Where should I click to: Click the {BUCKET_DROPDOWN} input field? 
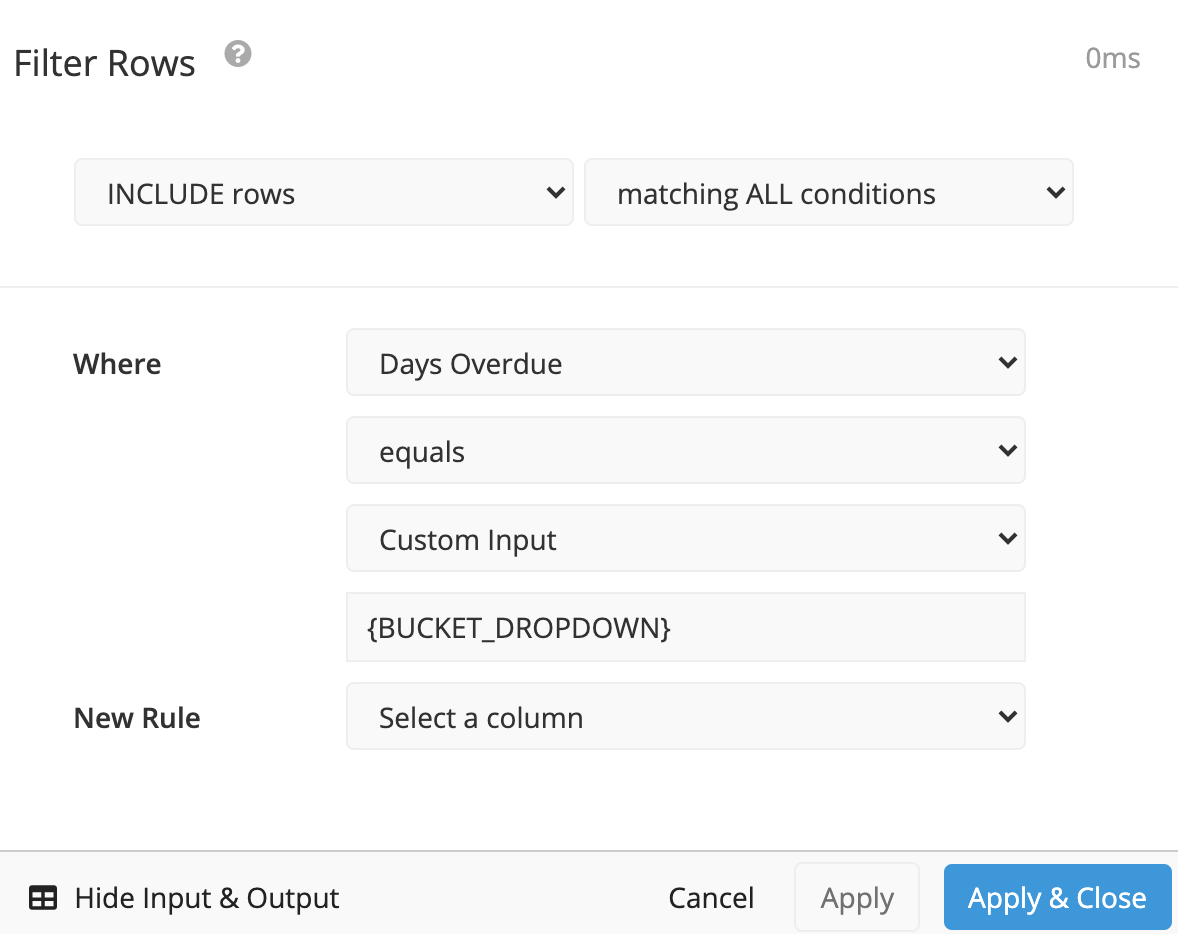(x=686, y=627)
